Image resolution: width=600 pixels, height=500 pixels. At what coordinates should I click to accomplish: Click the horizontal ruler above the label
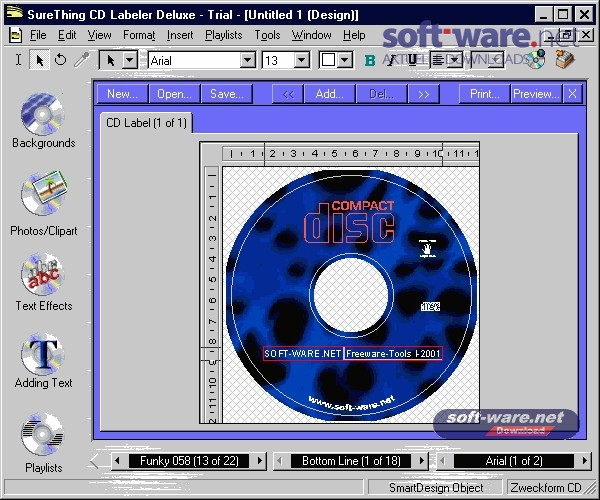point(351,154)
